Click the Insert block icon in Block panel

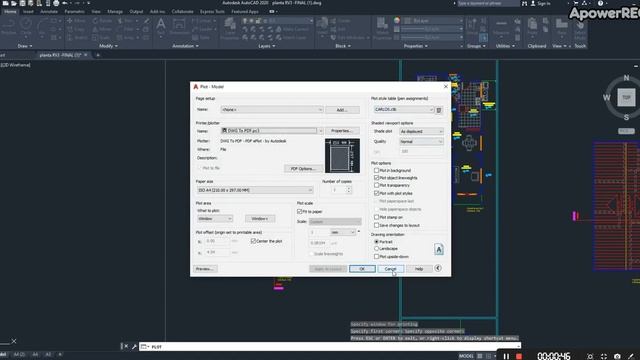tap(322, 26)
